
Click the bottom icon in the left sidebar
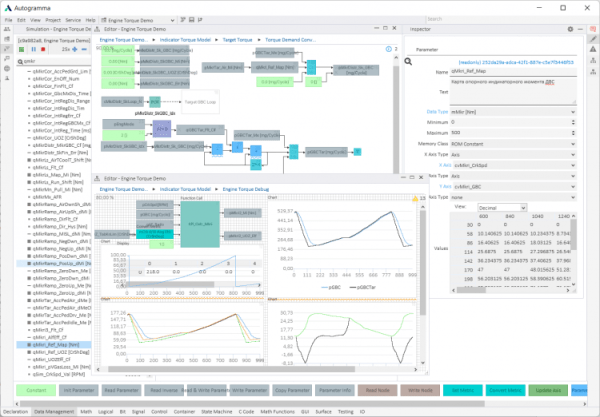7,78
